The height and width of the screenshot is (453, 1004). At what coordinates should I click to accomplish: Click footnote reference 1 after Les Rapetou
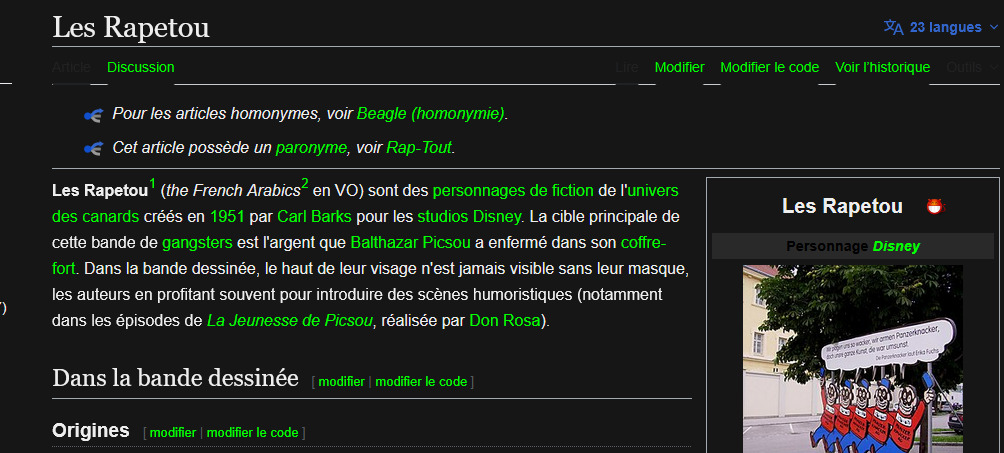pyautogui.click(x=152, y=185)
